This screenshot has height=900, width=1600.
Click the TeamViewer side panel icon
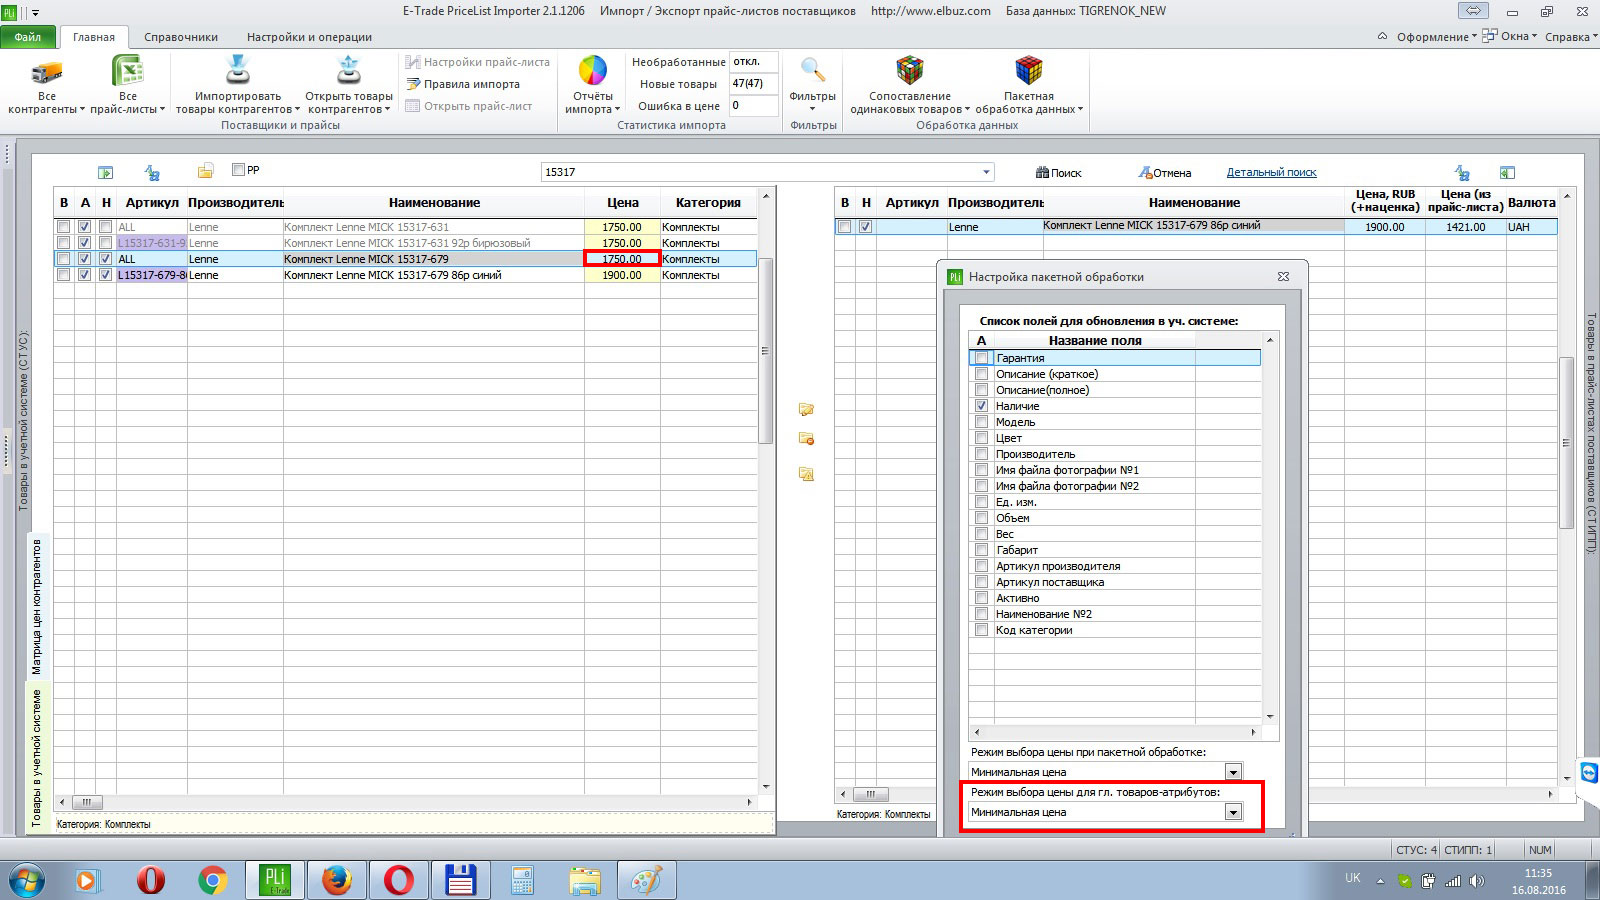coord(1588,772)
